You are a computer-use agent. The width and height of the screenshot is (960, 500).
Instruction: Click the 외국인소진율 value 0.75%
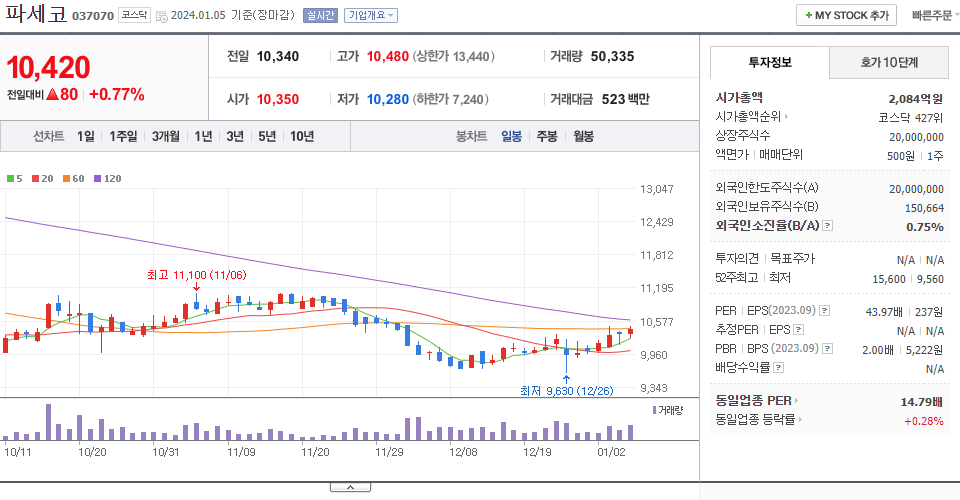pyautogui.click(x=925, y=227)
